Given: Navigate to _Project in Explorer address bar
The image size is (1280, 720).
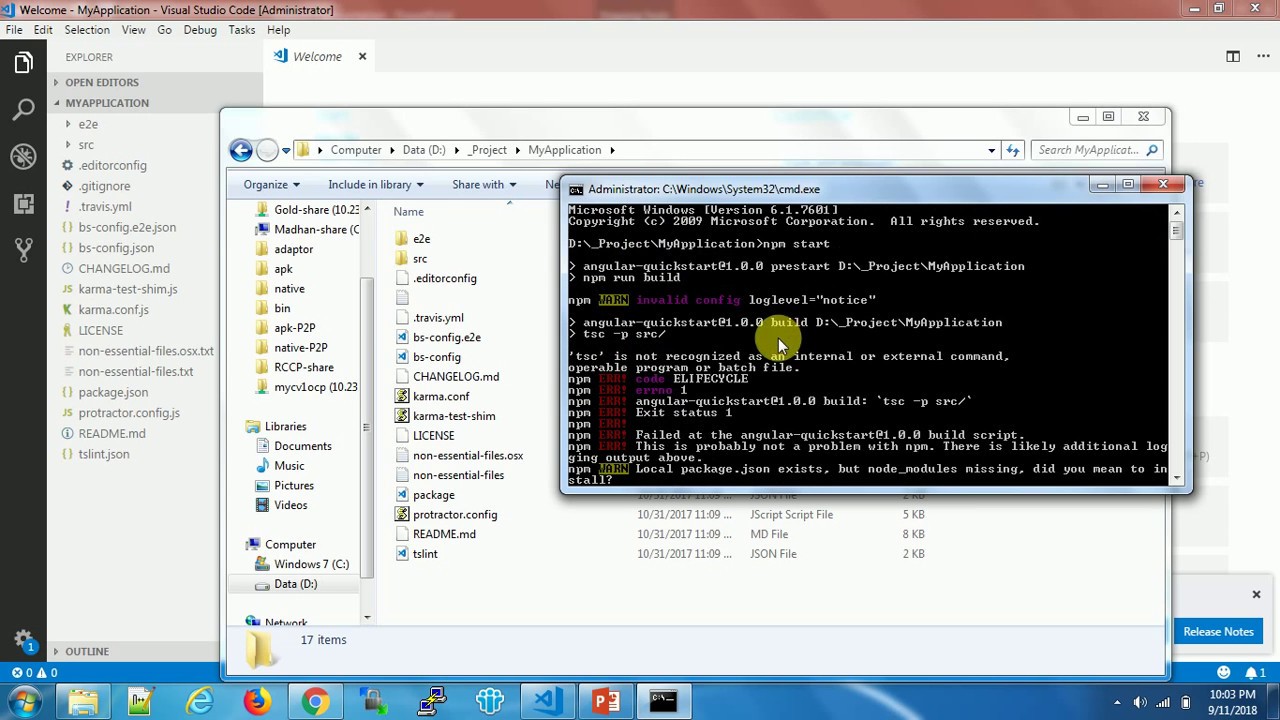Looking at the screenshot, I should click(488, 150).
